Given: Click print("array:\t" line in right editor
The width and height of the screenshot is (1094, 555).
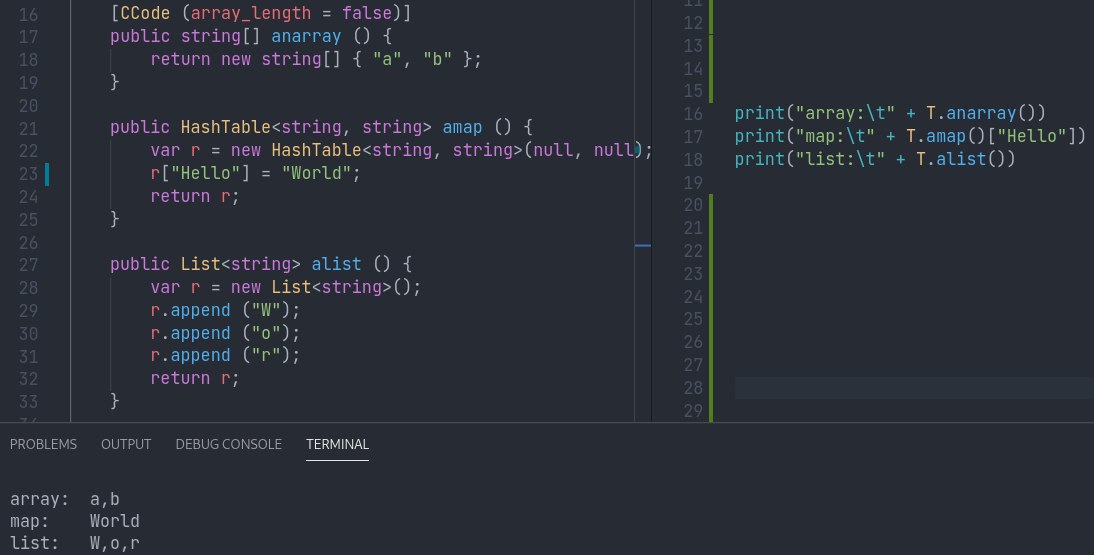Looking at the screenshot, I should click(890, 113).
